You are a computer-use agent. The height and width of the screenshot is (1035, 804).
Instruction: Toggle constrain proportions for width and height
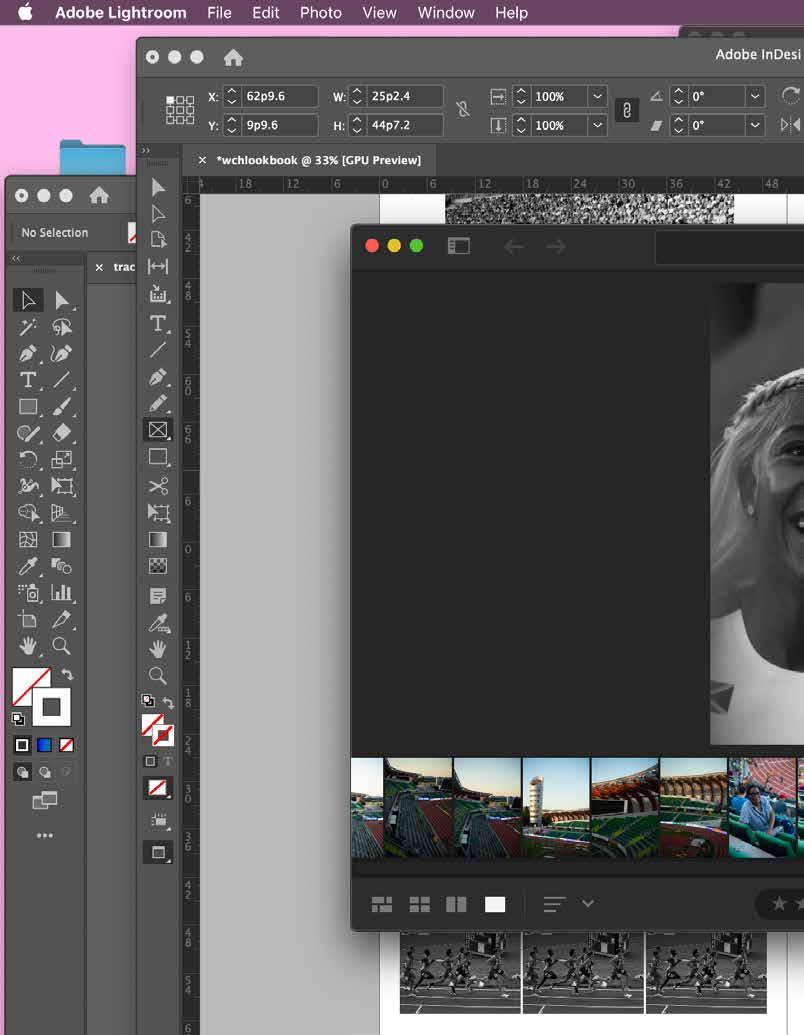(463, 110)
